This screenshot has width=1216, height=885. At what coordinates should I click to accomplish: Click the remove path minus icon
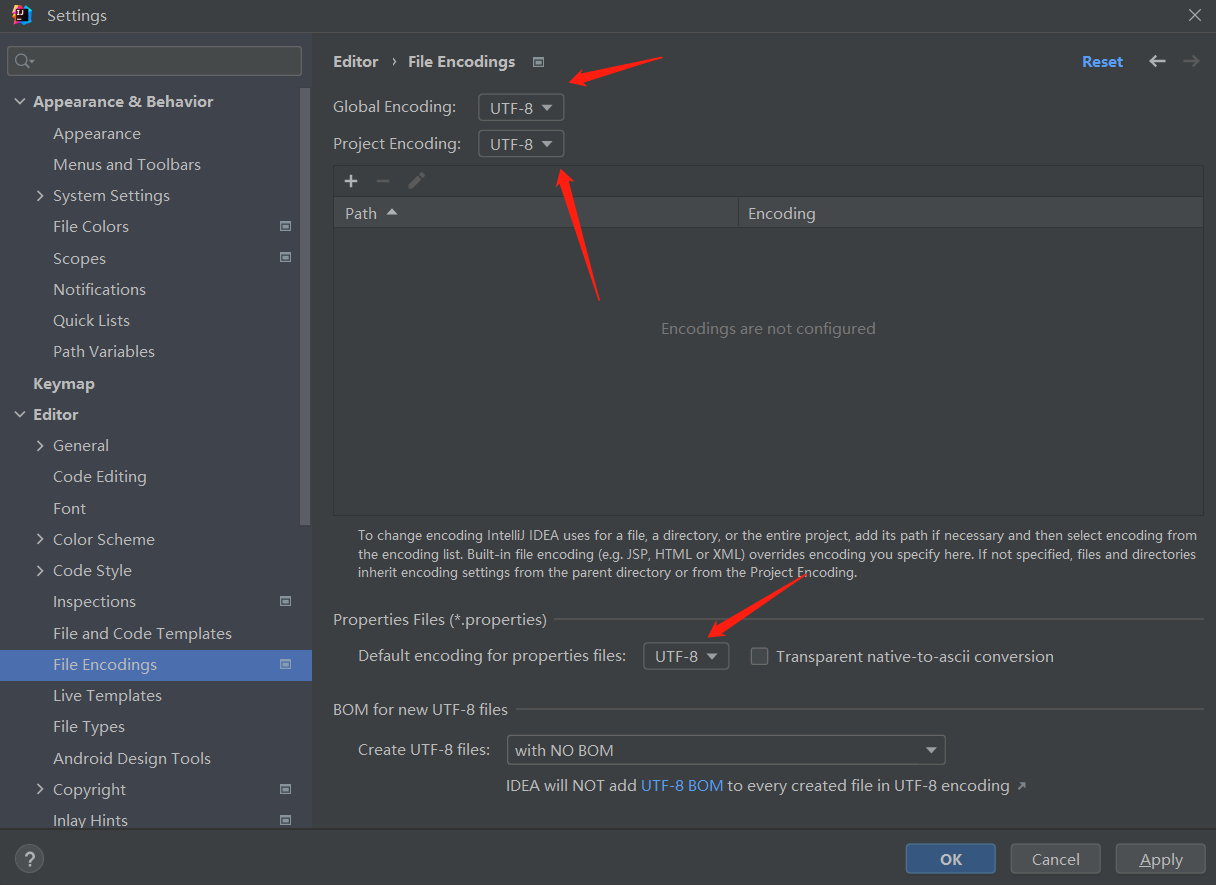click(383, 181)
